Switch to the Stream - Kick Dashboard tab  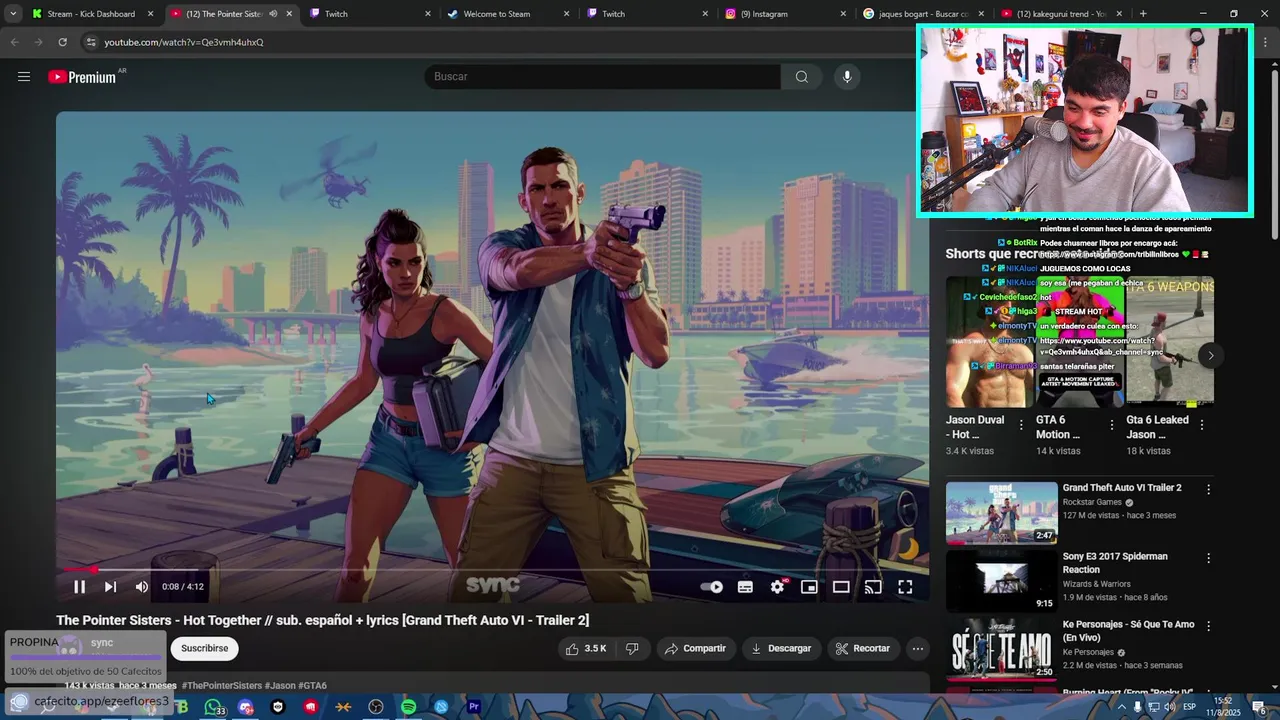tap(92, 14)
